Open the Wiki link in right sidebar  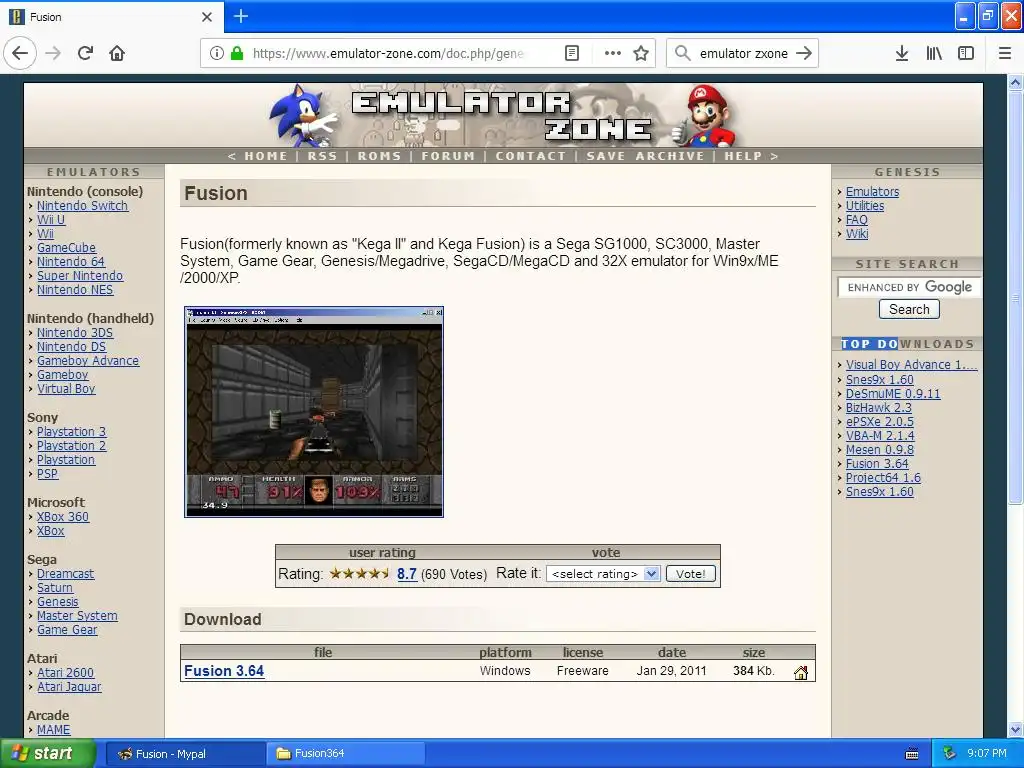[x=857, y=234]
